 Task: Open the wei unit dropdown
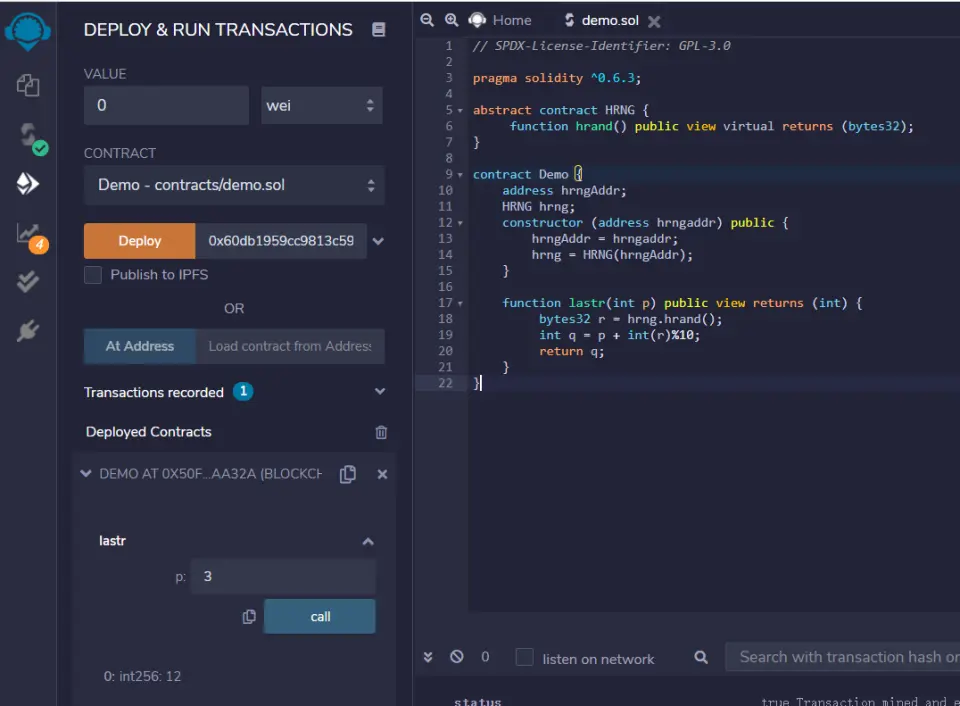(321, 105)
